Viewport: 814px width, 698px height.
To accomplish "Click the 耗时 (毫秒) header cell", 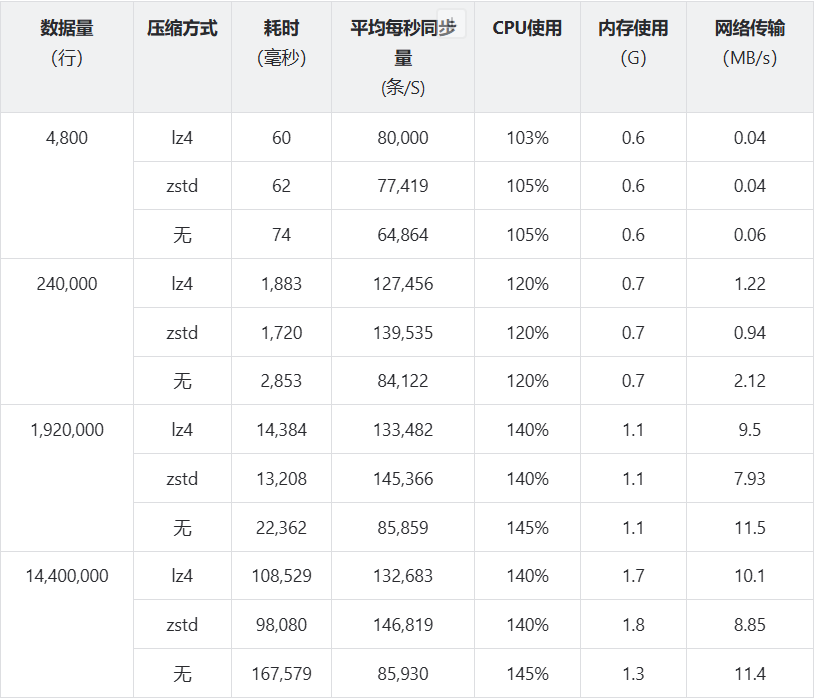I will pyautogui.click(x=281, y=43).
